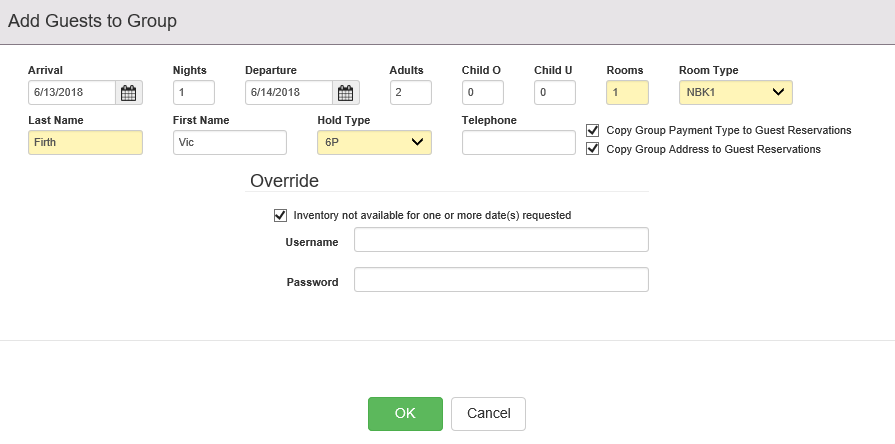The height and width of the screenshot is (444, 895).
Task: Select the Nights input field
Action: pos(193,93)
